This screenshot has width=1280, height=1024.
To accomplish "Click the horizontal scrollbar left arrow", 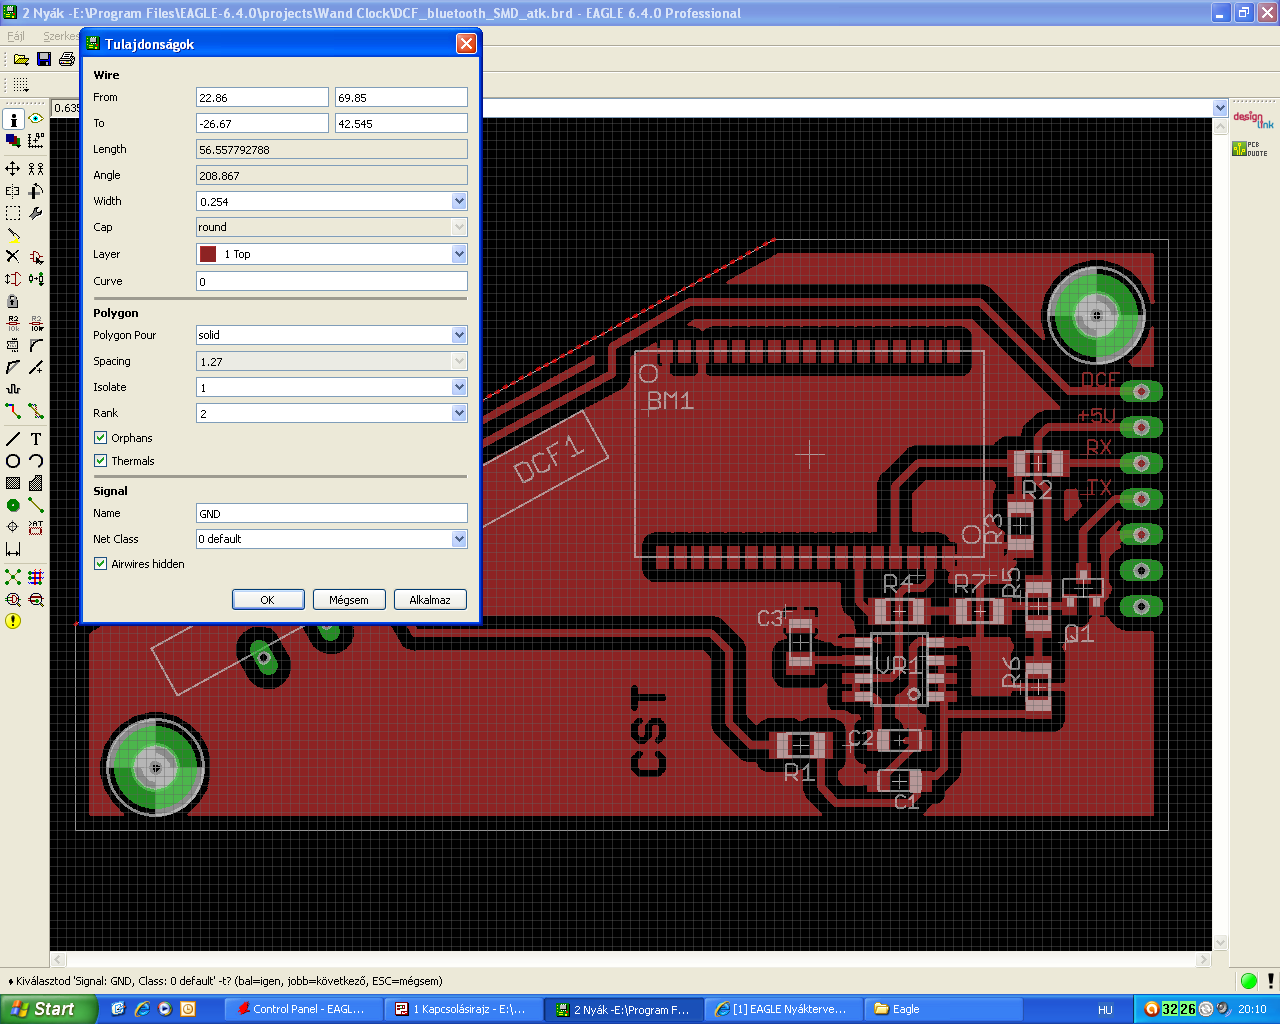I will pyautogui.click(x=58, y=960).
